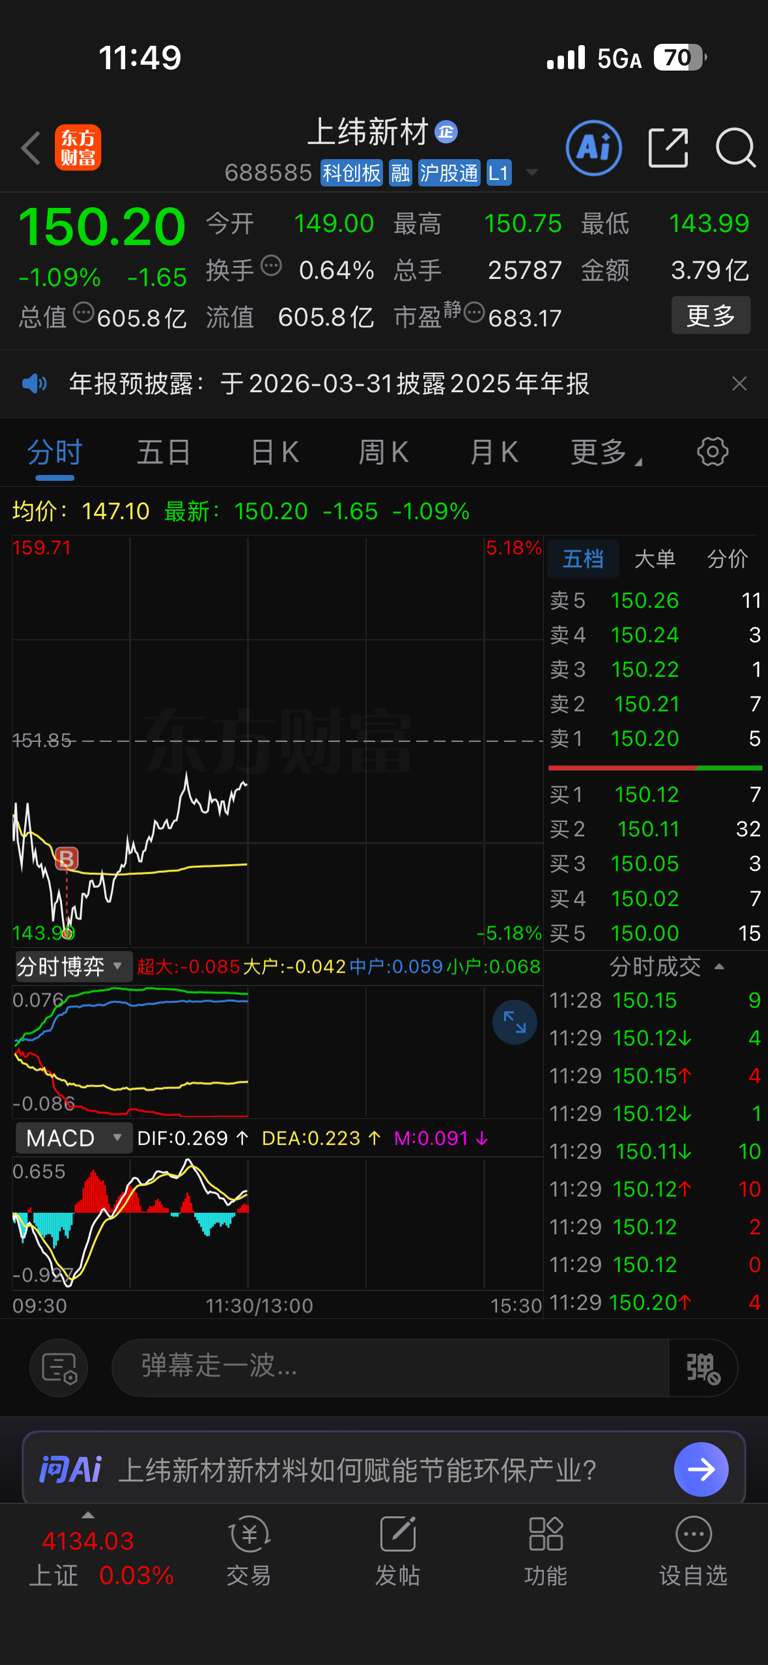This screenshot has width=769, height=1665.
Task: Open the search magnifier icon
Action: 736,148
